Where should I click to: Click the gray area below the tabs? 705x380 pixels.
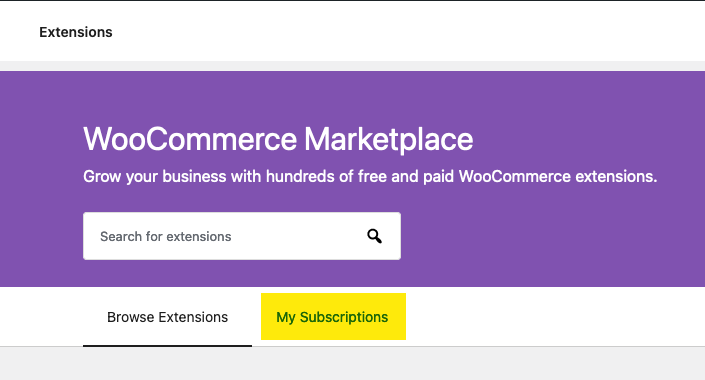pyautogui.click(x=352, y=363)
